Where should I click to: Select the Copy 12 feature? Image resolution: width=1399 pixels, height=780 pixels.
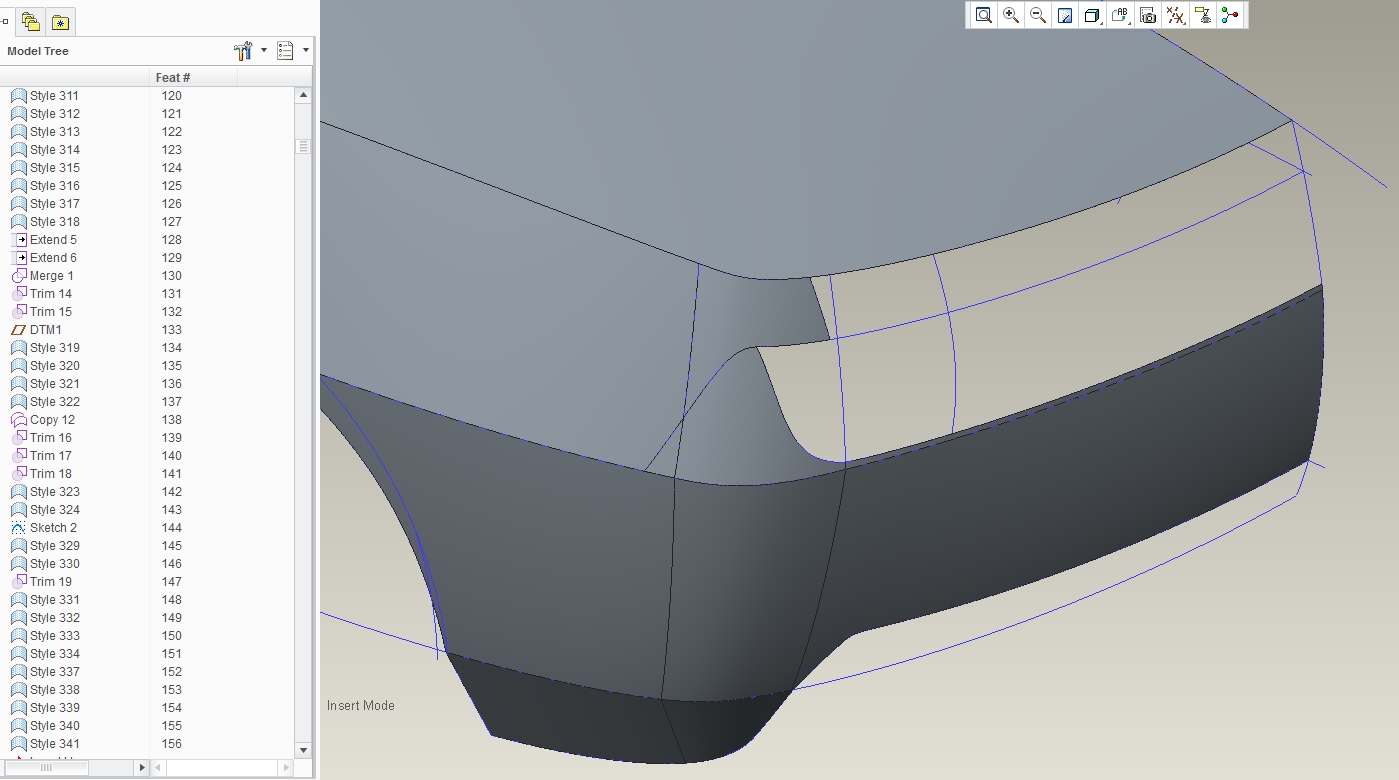tap(52, 420)
